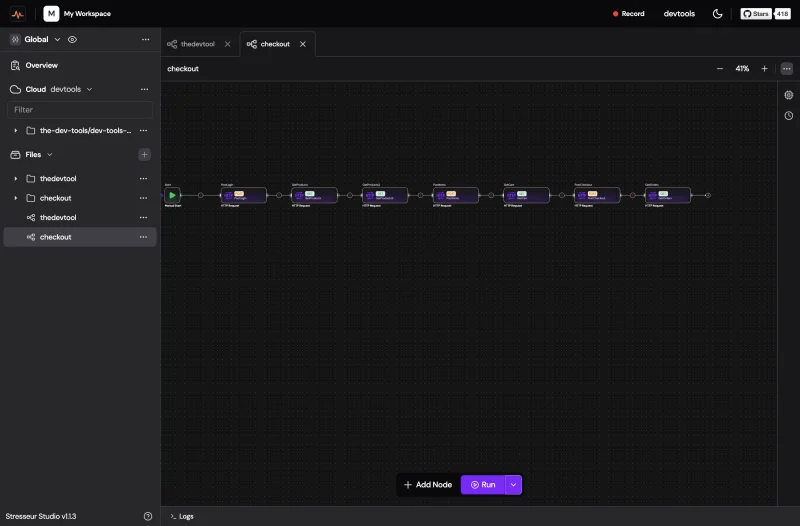The image size is (800, 526).
Task: Open flow settings gear icon
Action: tap(789, 95)
